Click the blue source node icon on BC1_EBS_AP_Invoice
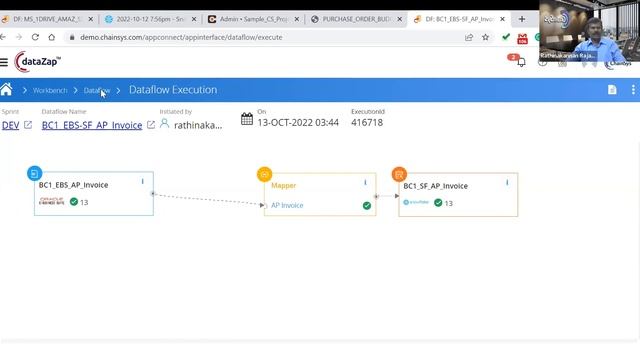This screenshot has width=640, height=360. [x=35, y=173]
